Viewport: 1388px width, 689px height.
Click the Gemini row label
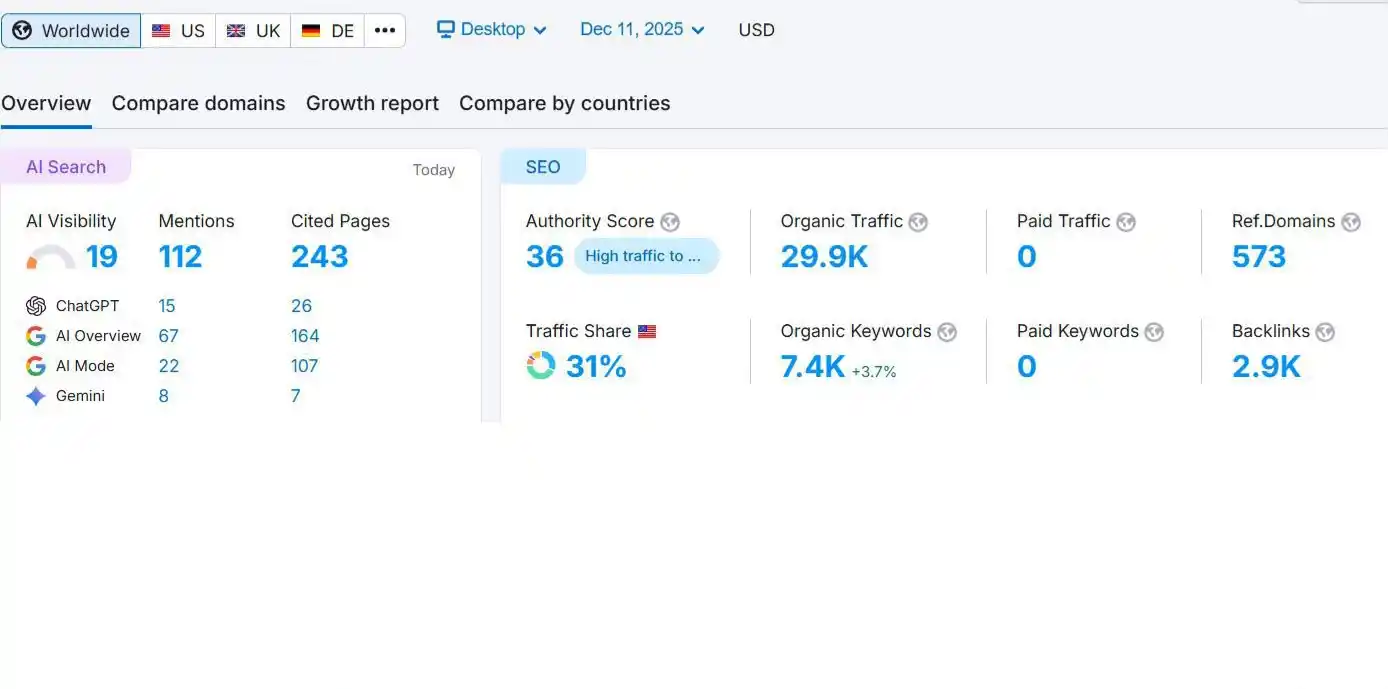(x=80, y=396)
